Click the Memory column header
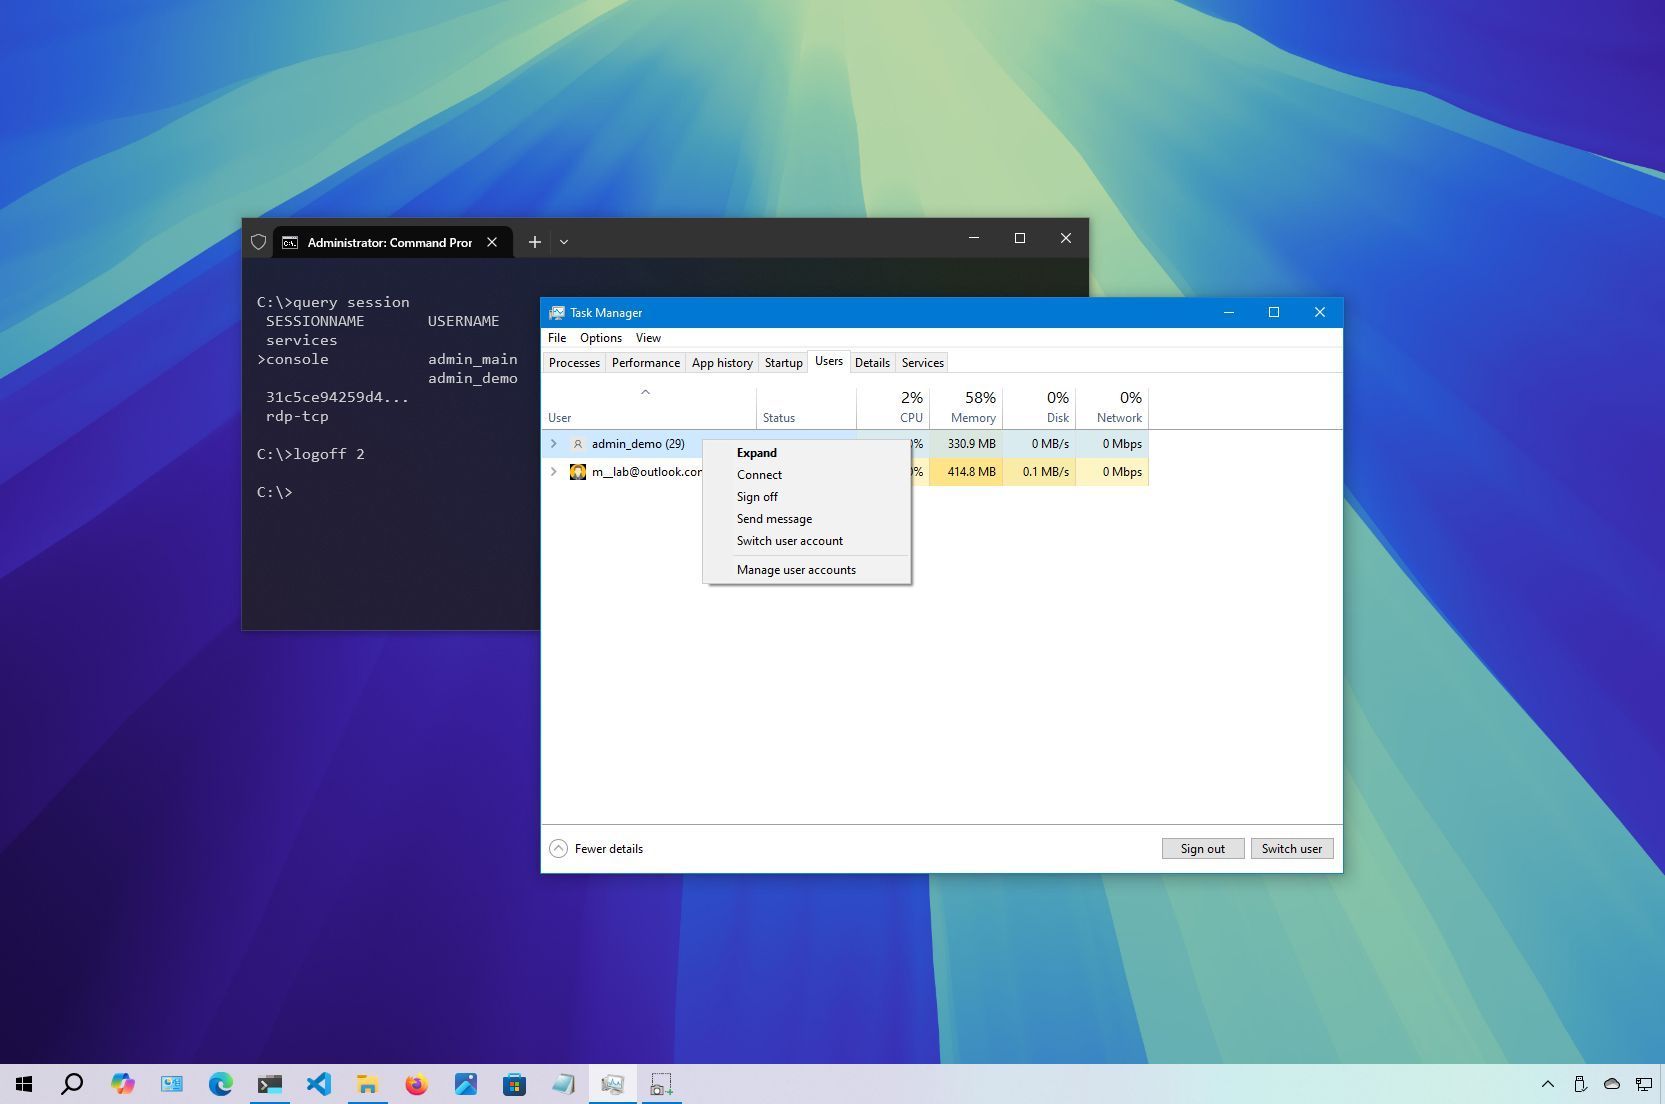 click(967, 407)
